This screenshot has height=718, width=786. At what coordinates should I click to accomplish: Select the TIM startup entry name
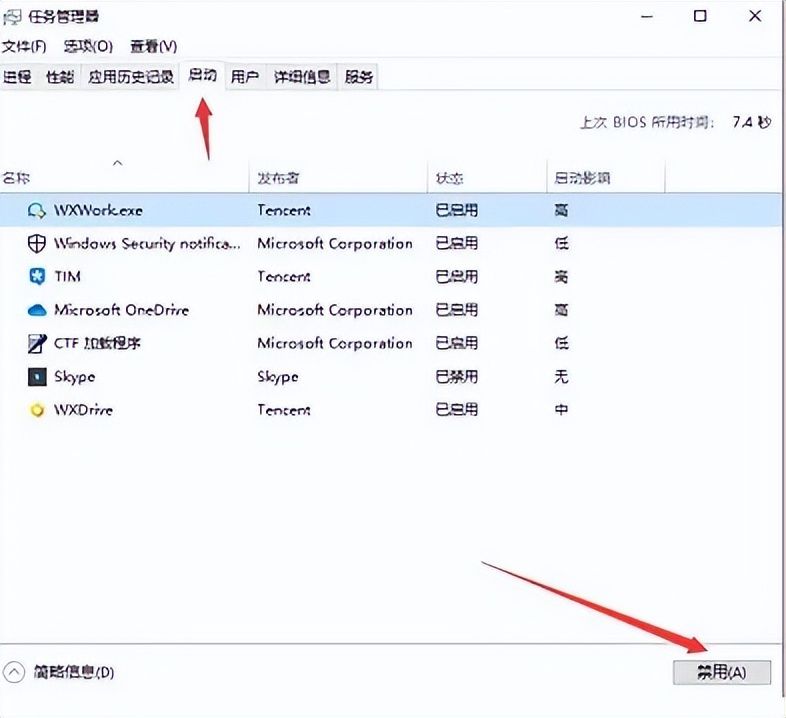pos(67,277)
